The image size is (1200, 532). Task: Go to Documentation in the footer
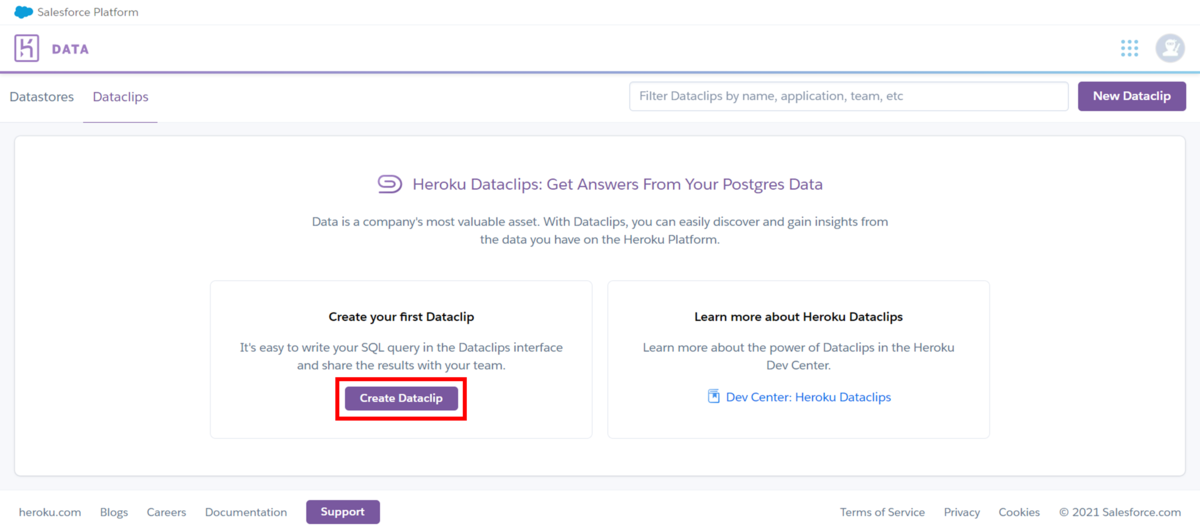click(246, 512)
